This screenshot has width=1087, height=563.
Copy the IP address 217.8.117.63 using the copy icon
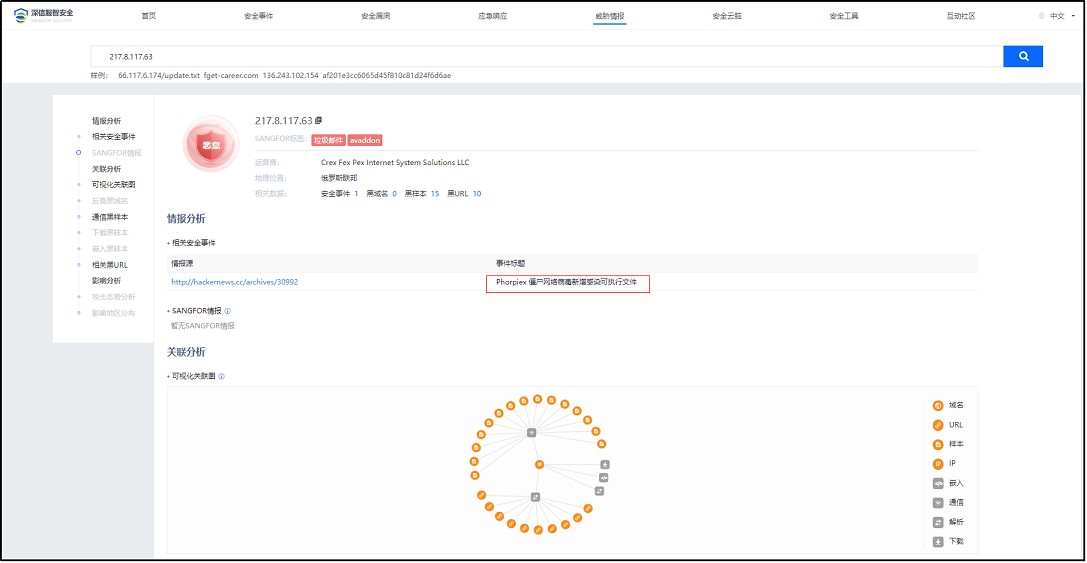tap(319, 121)
